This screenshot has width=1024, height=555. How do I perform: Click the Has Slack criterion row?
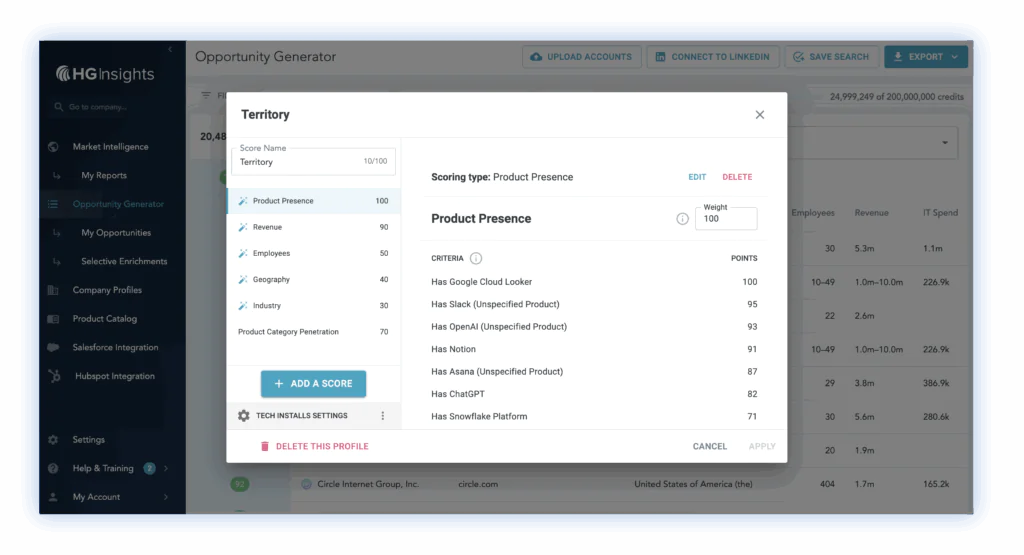click(x=594, y=304)
